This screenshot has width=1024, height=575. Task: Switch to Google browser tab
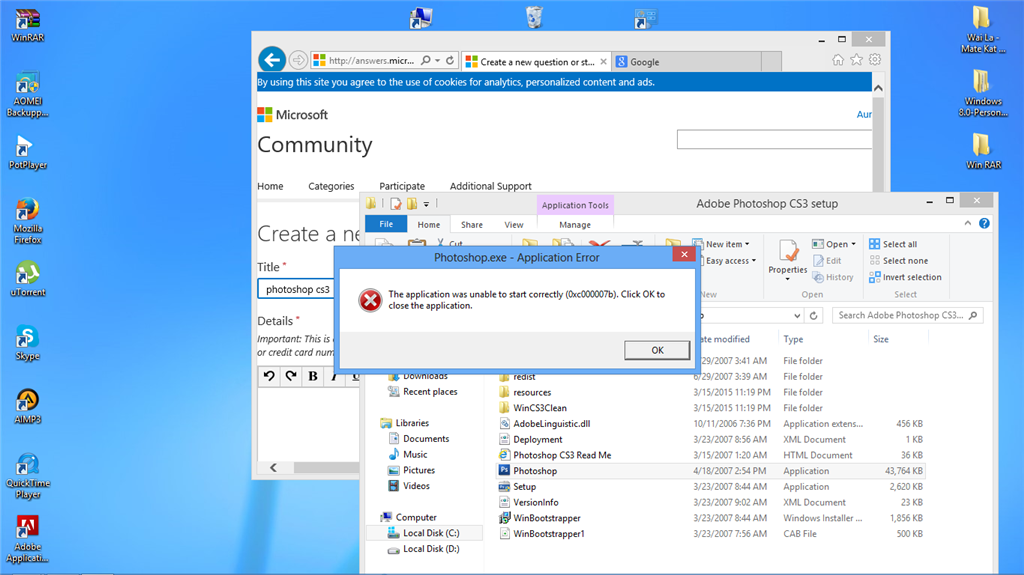(x=686, y=61)
